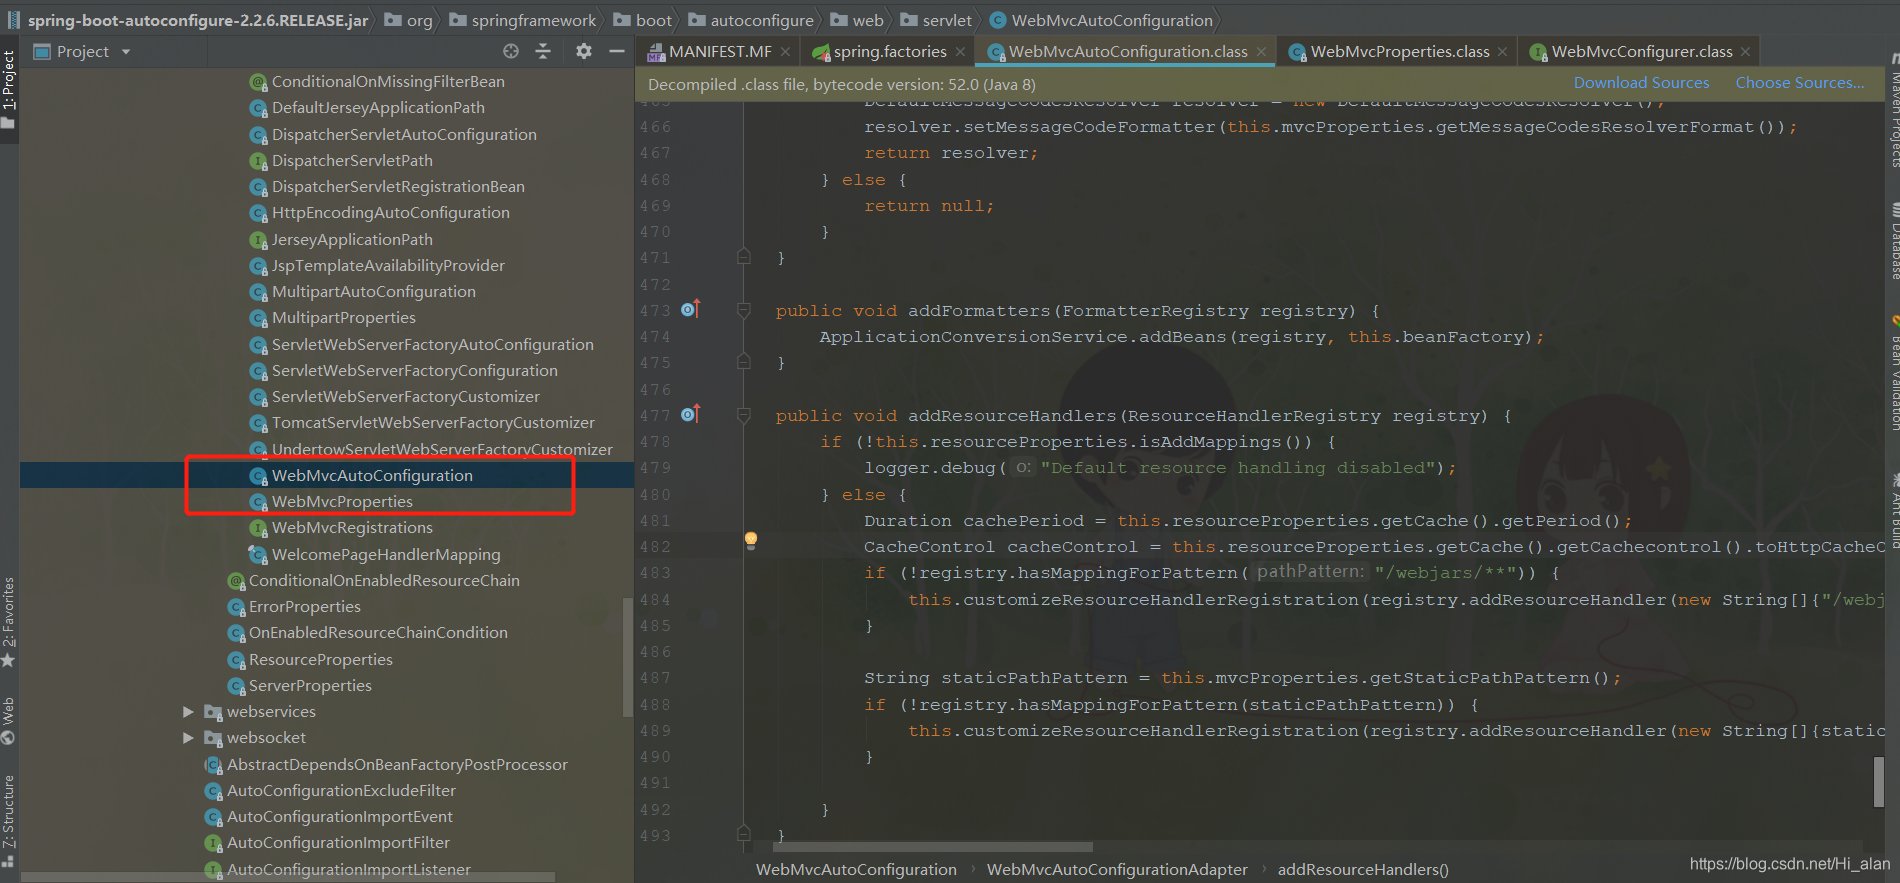Collapse the addFormatters method fold marker
This screenshot has width=1900, height=883.
(744, 311)
